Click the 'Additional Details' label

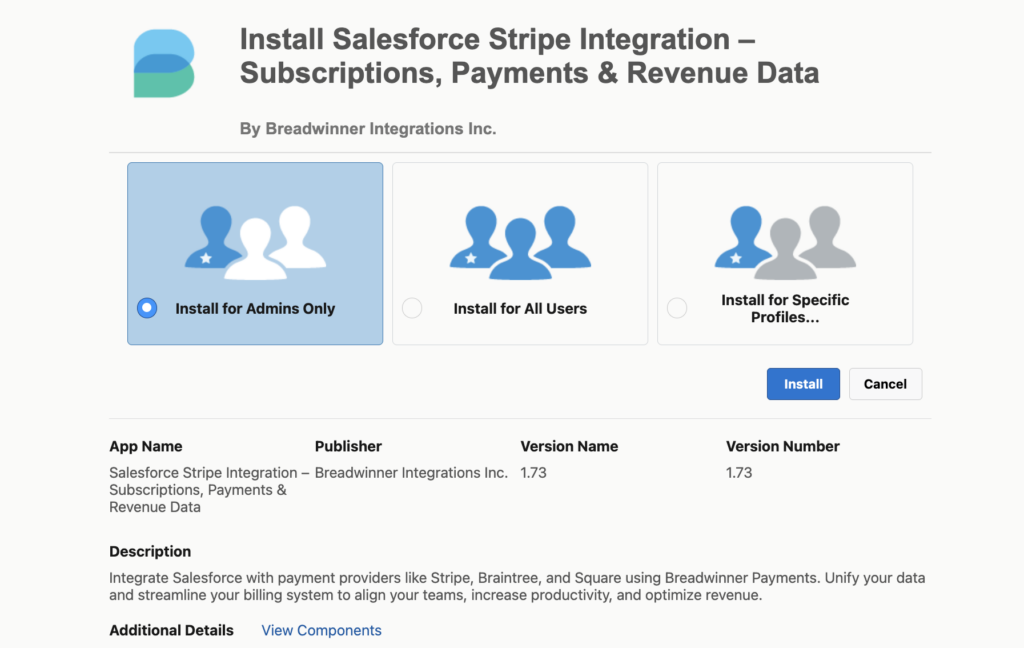171,630
